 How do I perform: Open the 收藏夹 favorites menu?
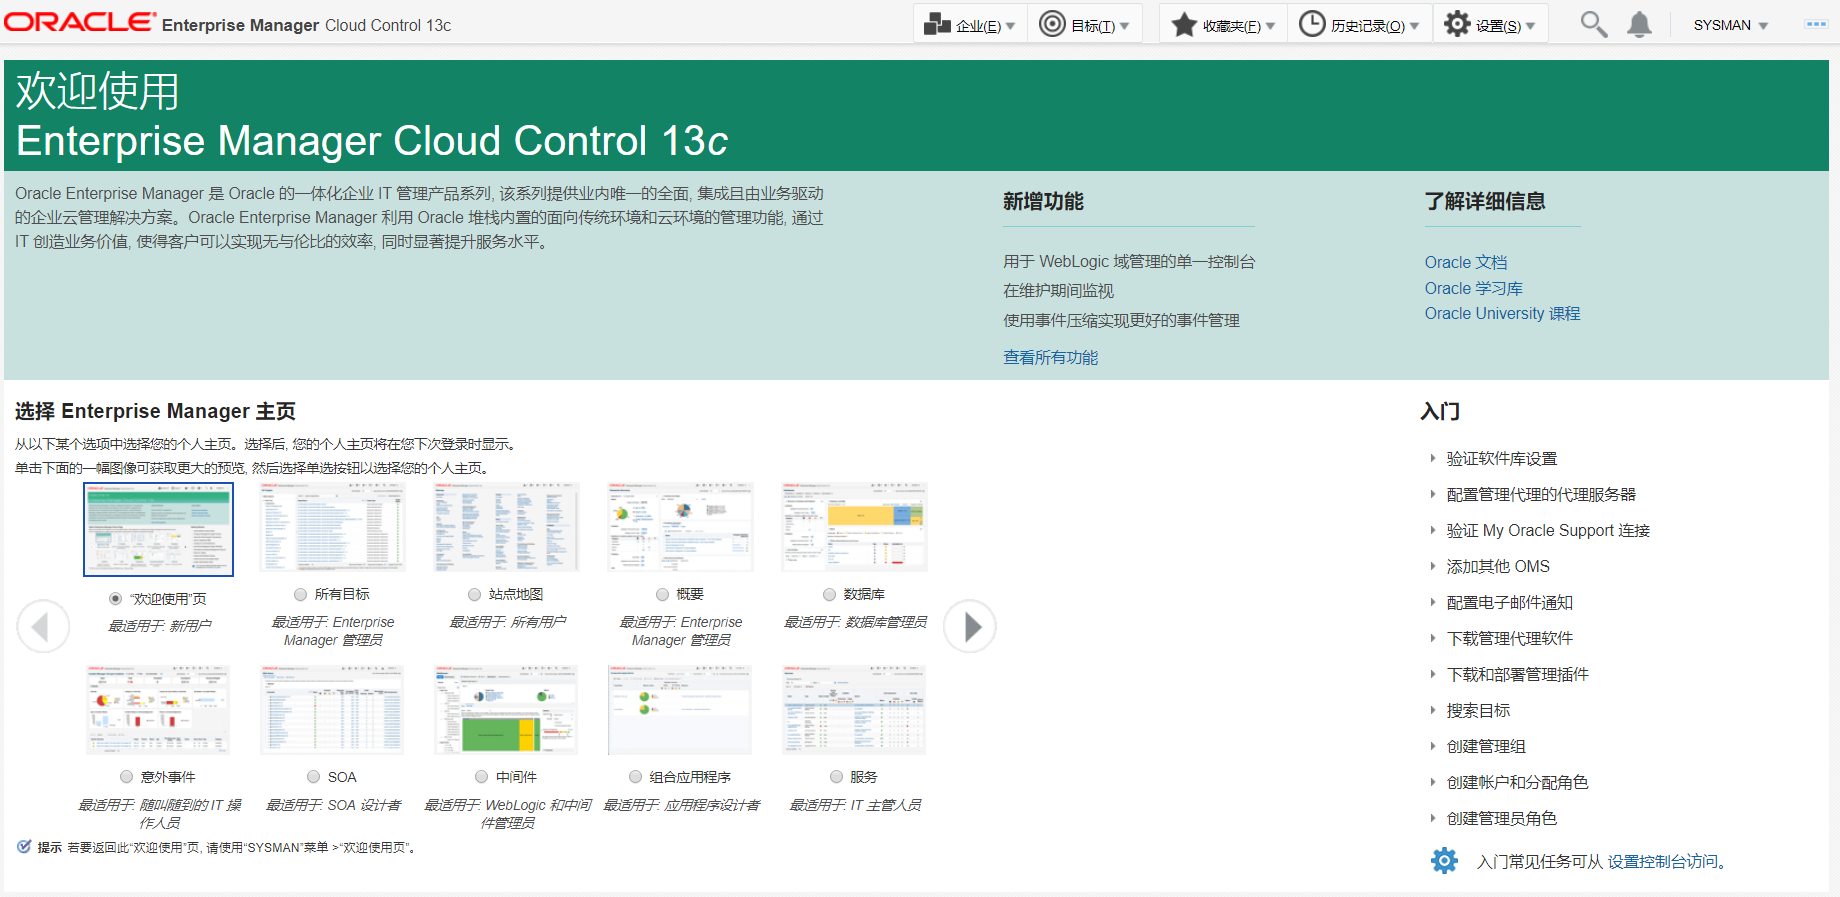[x=1223, y=25]
